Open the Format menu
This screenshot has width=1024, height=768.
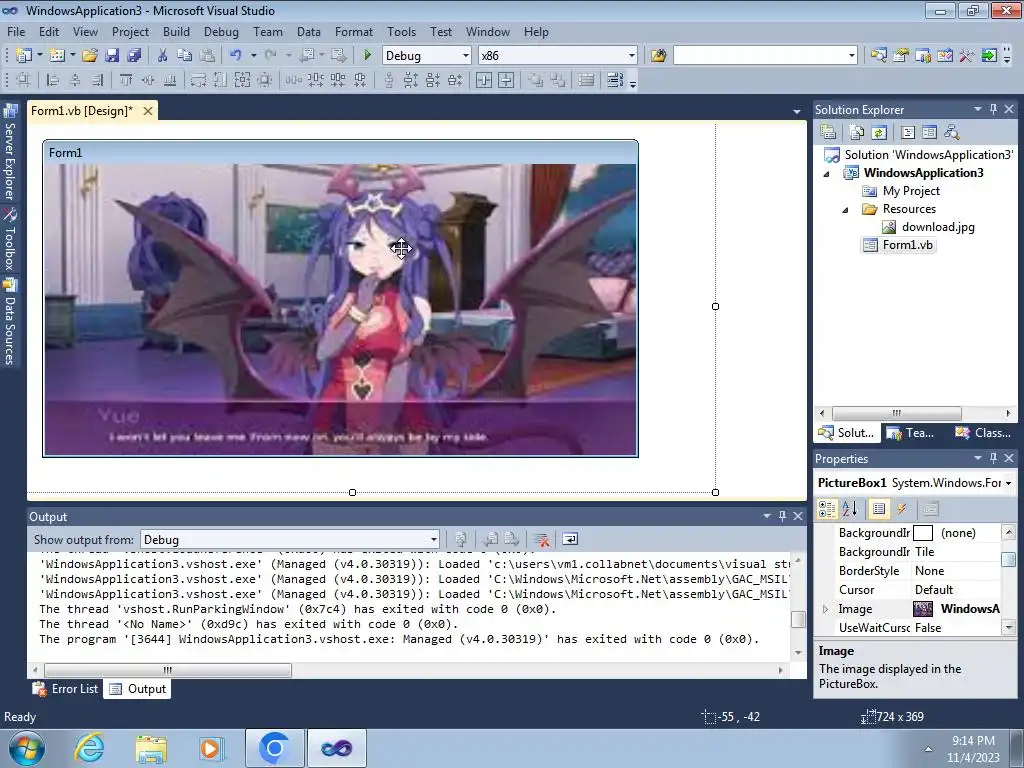pyautogui.click(x=353, y=31)
